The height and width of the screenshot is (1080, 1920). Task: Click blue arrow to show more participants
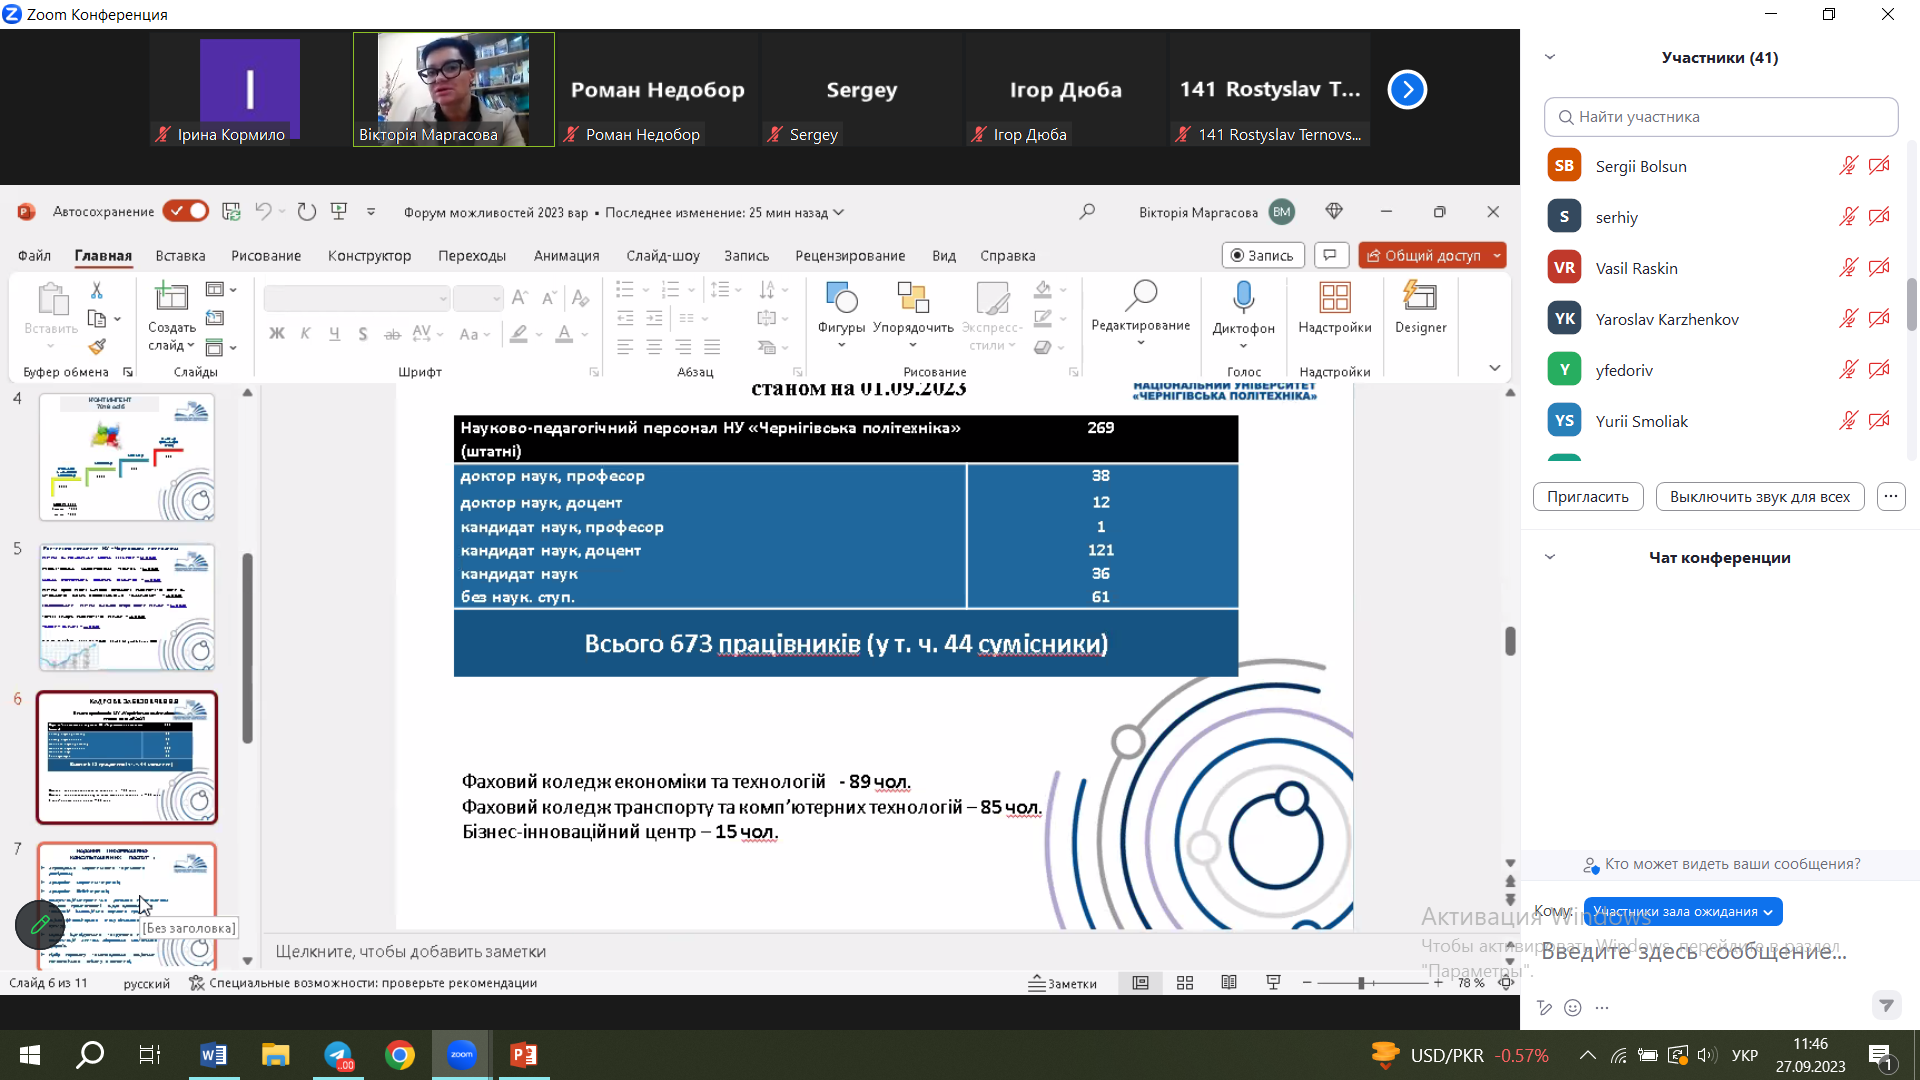[x=1407, y=90]
